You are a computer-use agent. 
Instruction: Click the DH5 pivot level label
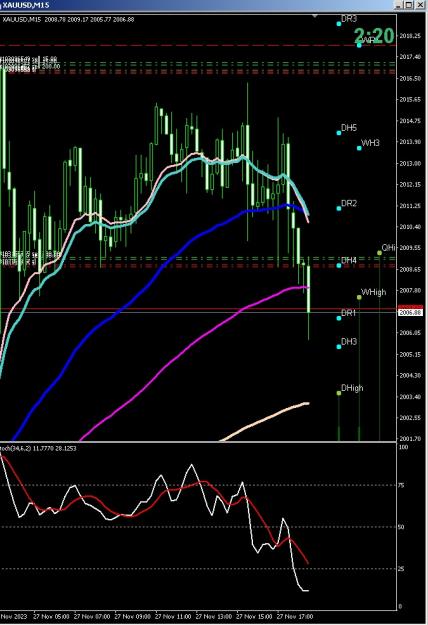[x=349, y=128]
